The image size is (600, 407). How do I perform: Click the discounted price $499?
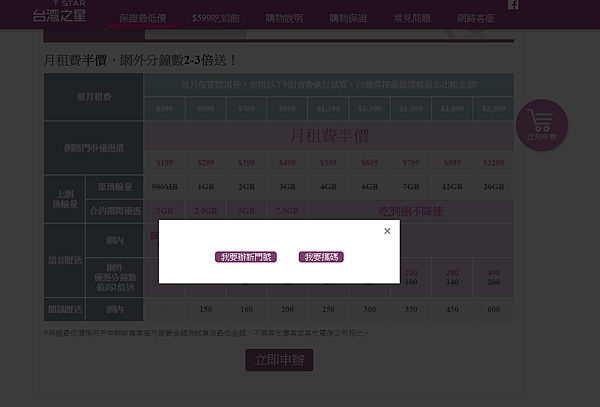[287, 163]
